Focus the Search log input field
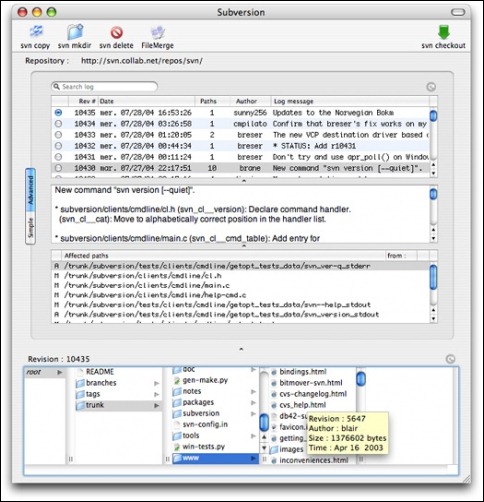The image size is (484, 502). click(x=105, y=87)
